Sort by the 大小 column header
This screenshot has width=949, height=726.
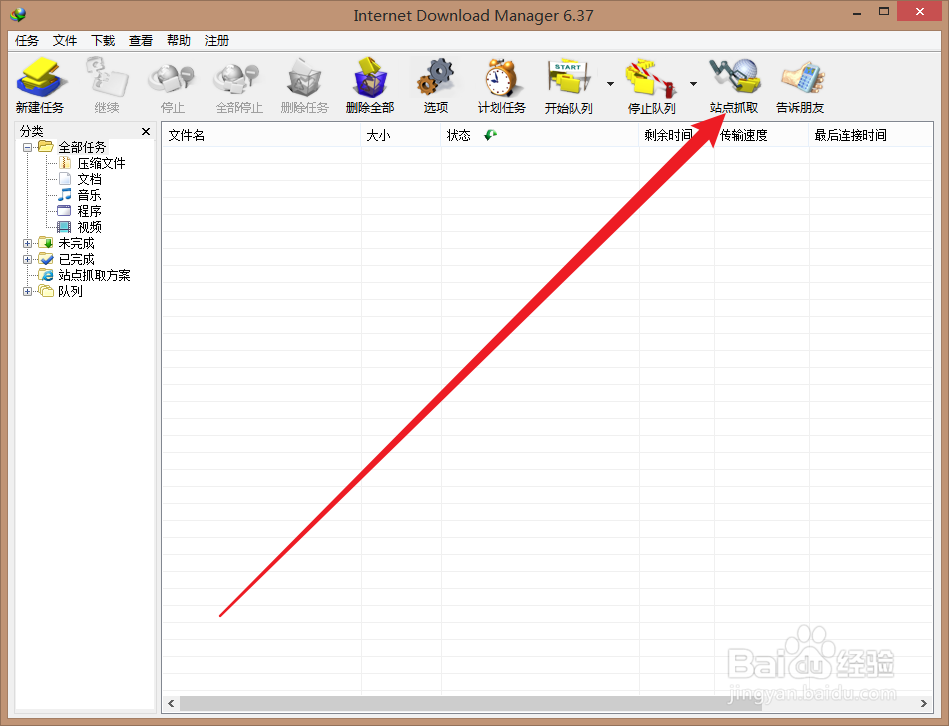coord(401,135)
